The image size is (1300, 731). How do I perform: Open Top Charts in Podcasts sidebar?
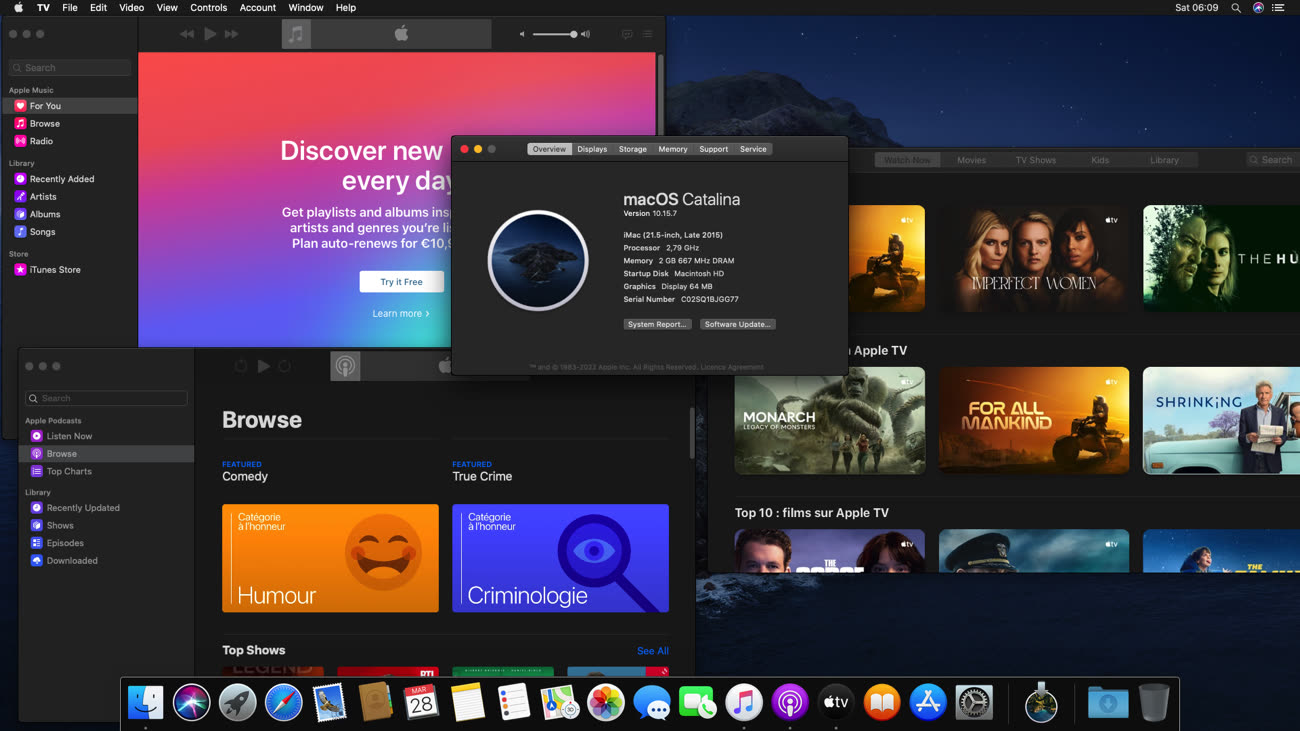click(68, 471)
